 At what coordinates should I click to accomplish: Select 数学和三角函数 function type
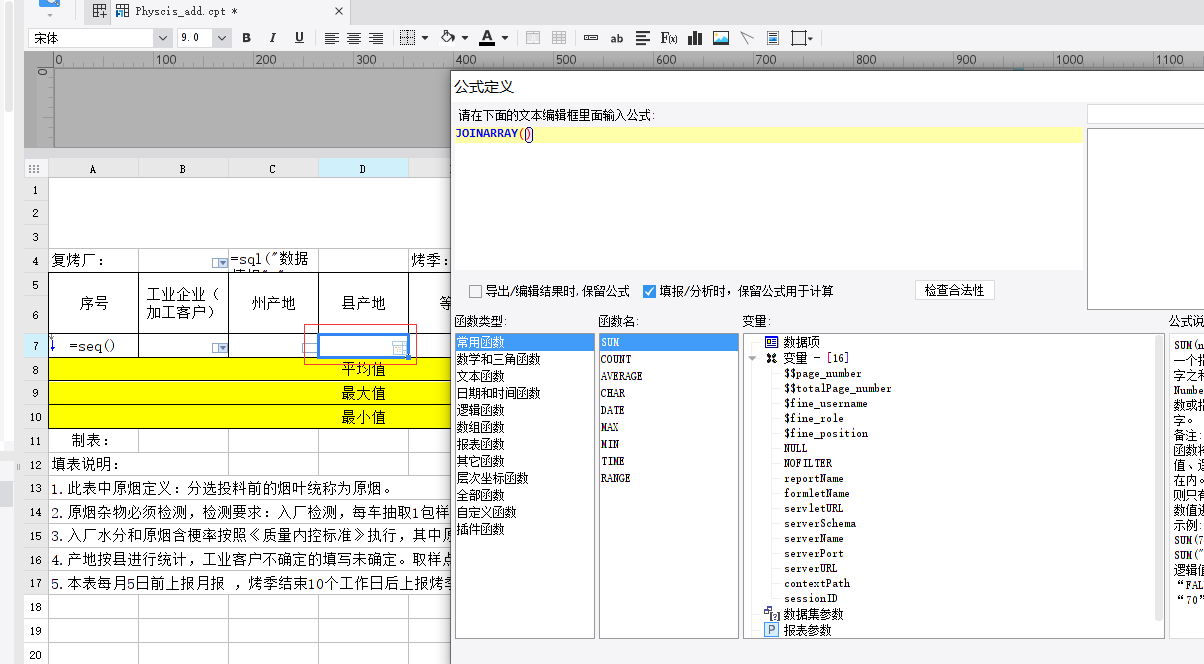click(499, 359)
